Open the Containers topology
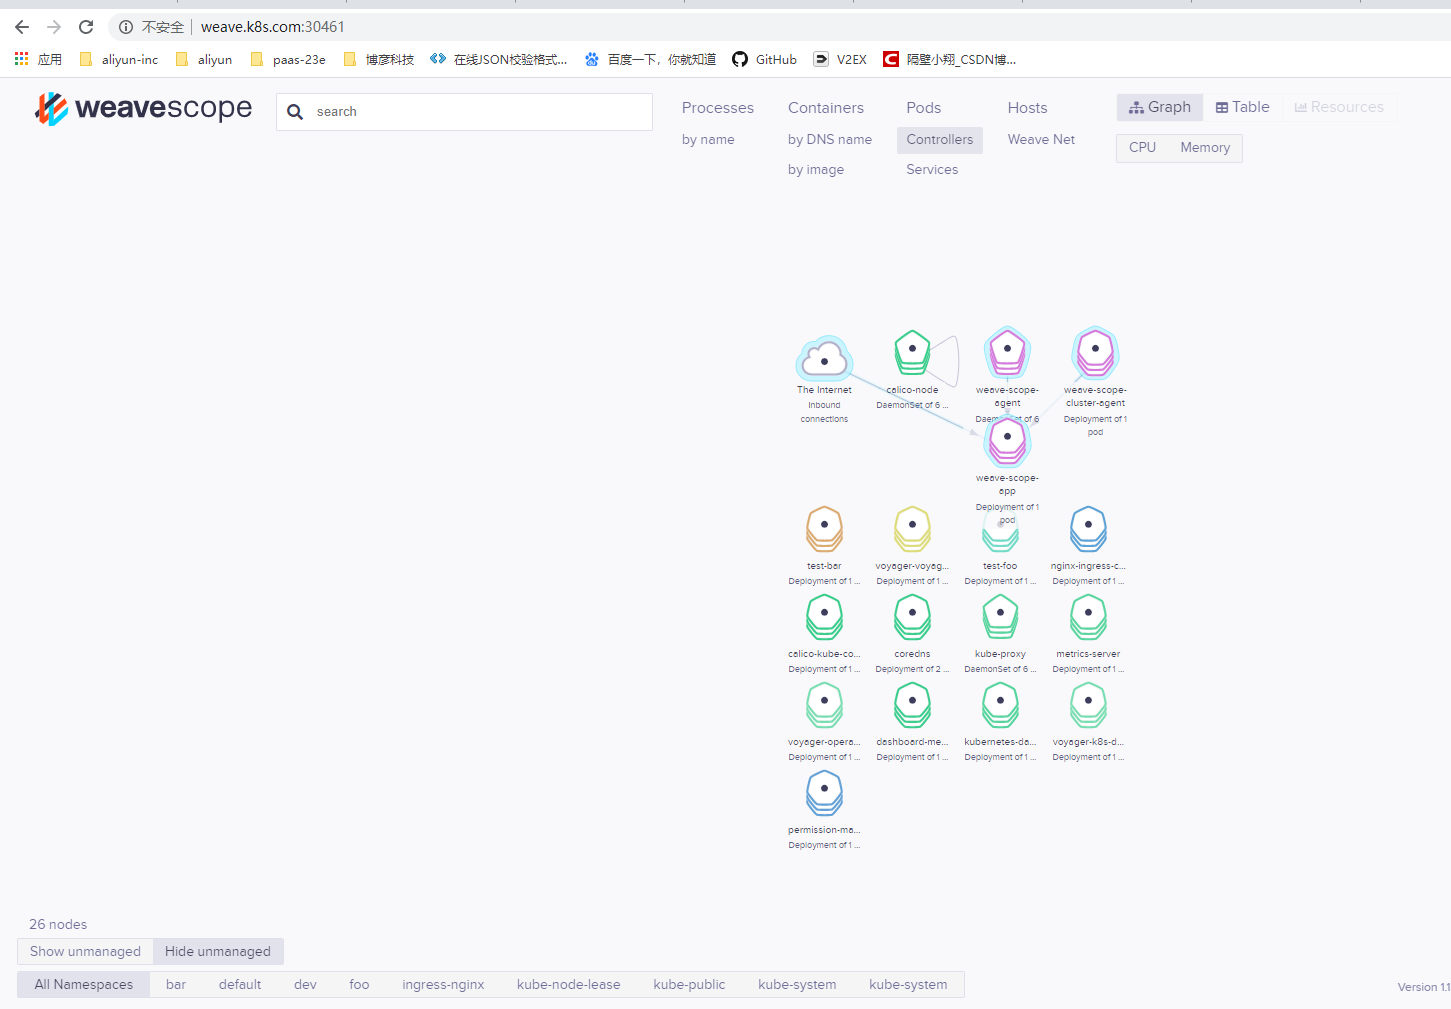 (826, 108)
